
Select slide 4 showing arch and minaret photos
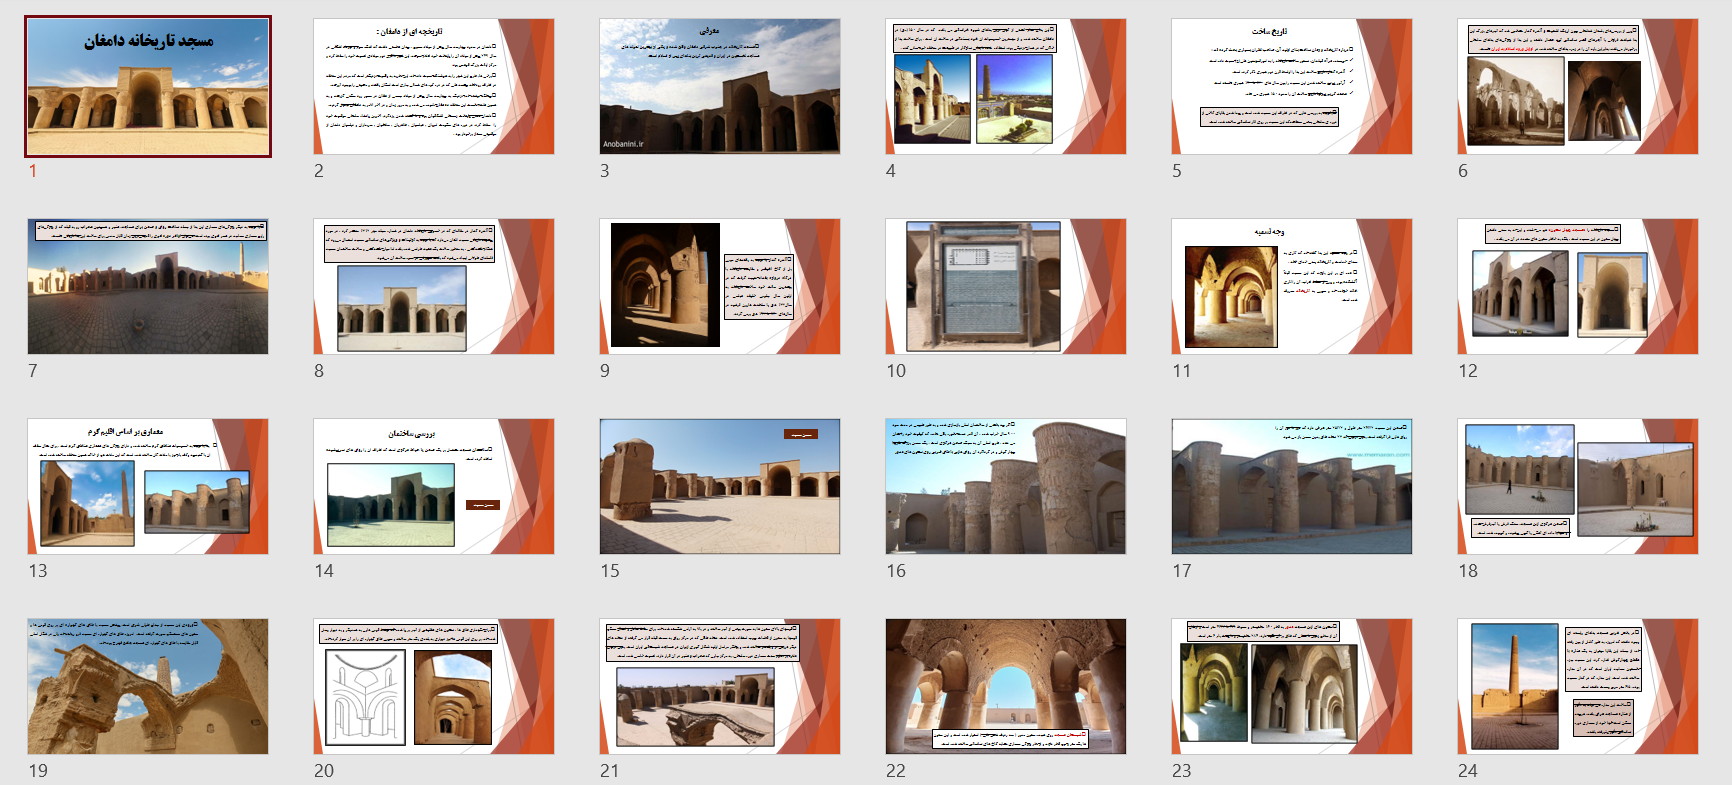(x=1006, y=87)
